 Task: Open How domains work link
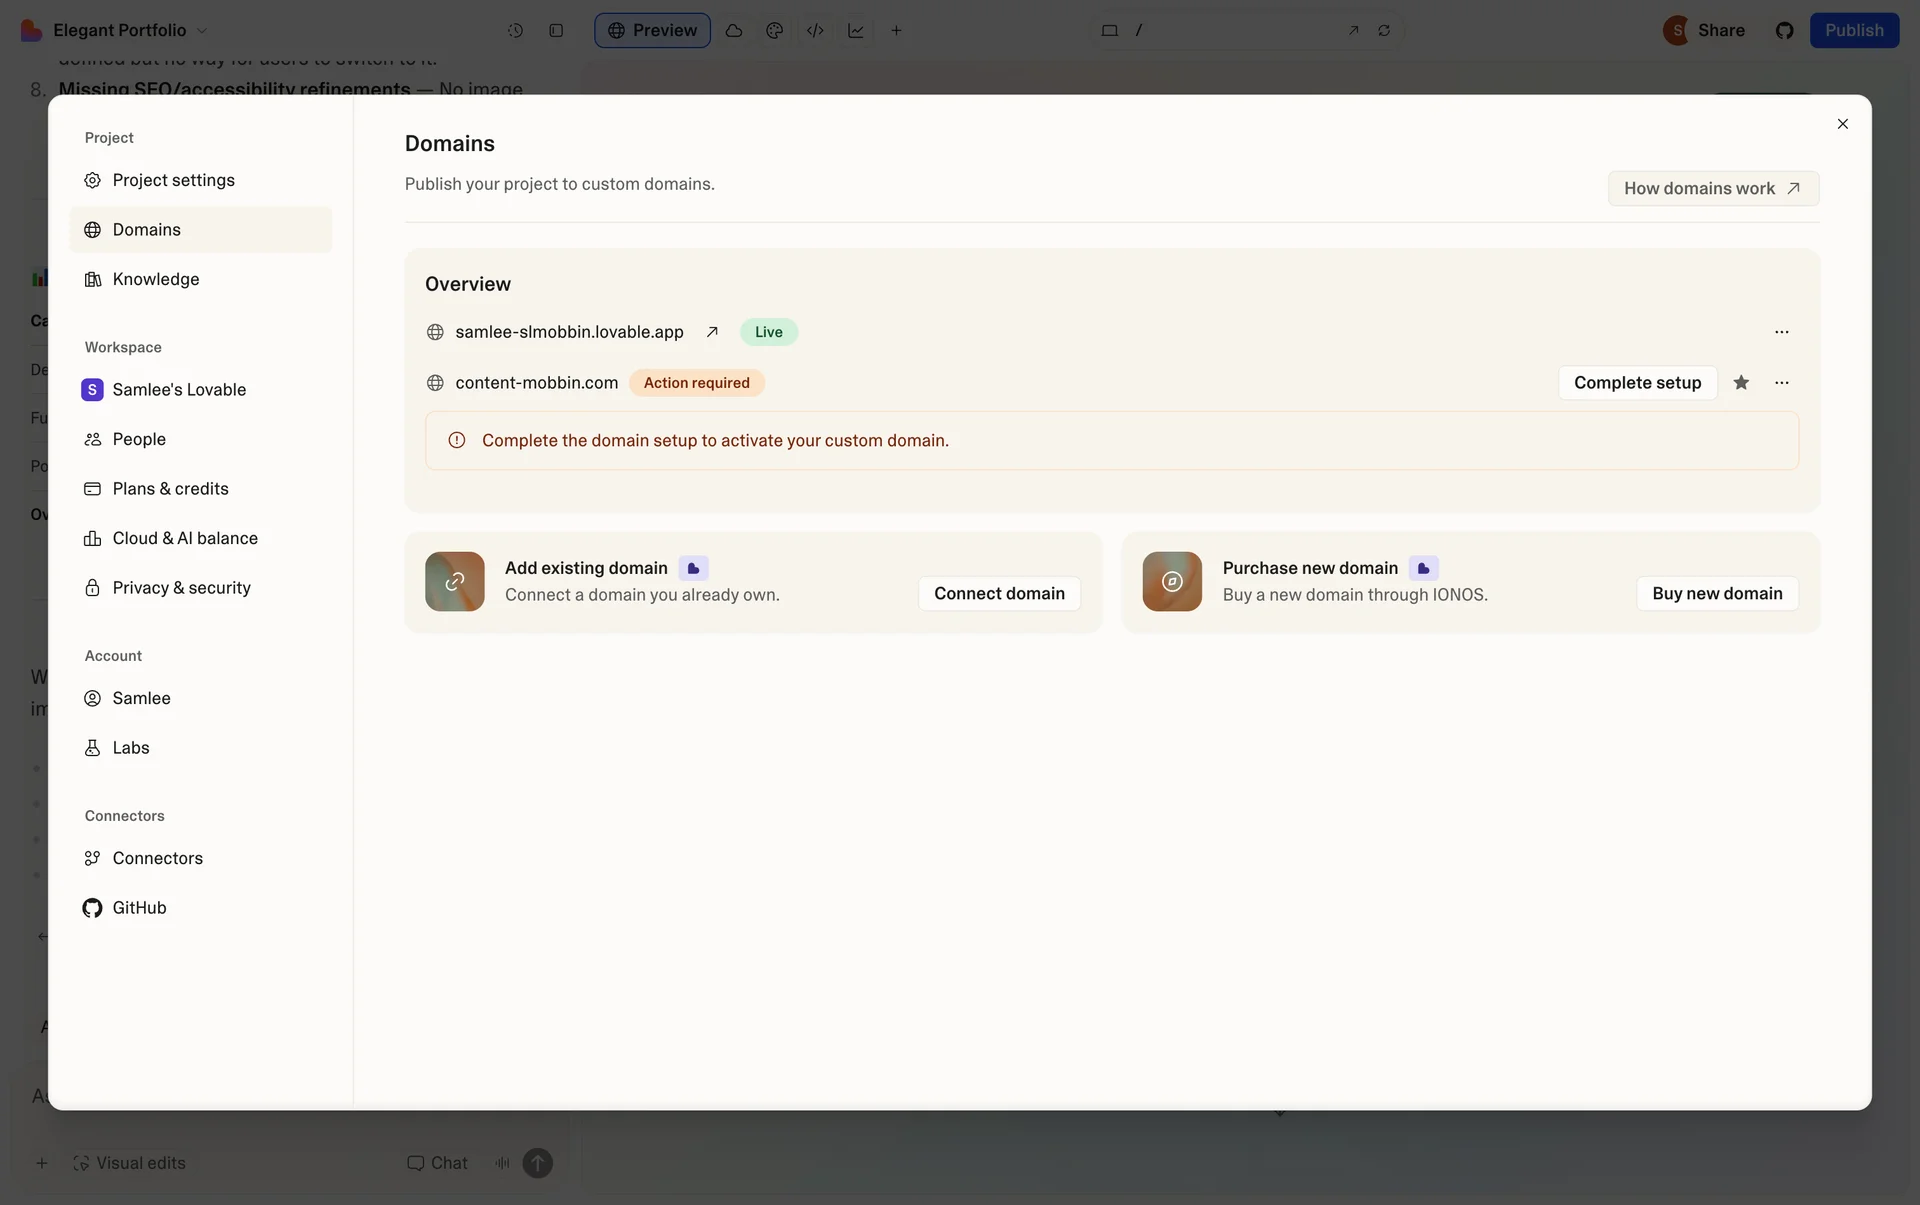tap(1712, 188)
